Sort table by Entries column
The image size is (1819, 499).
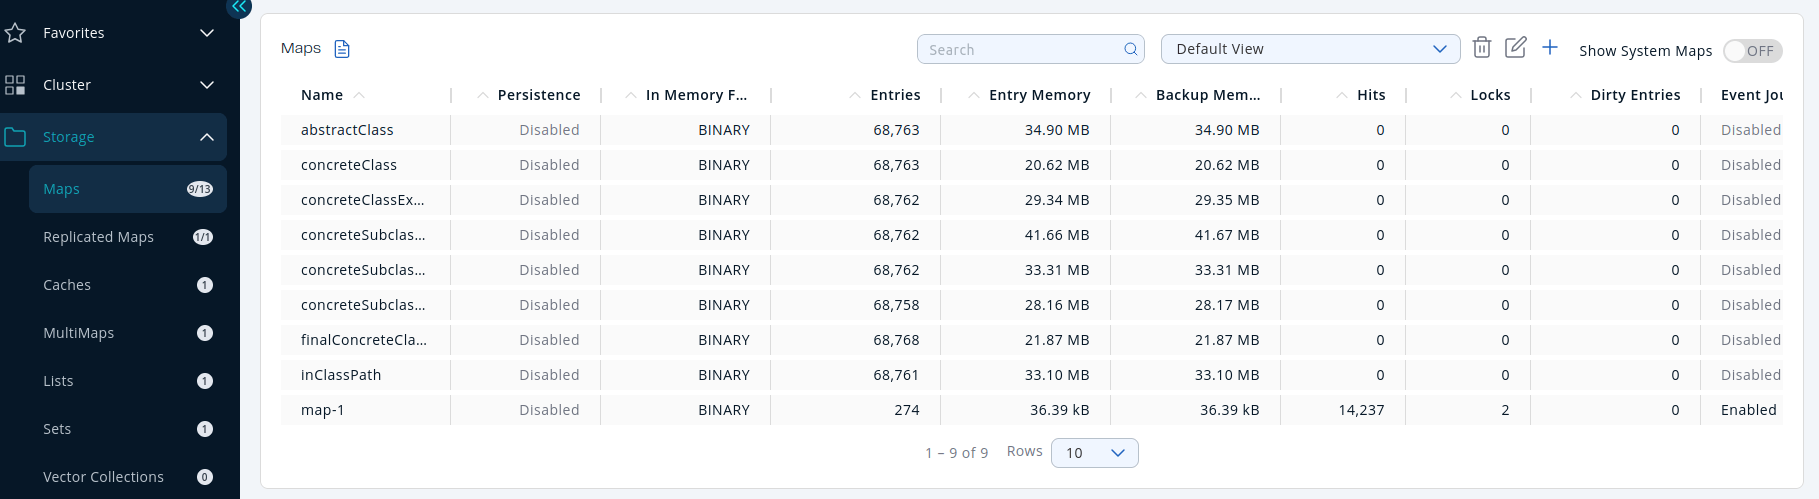pyautogui.click(x=894, y=95)
